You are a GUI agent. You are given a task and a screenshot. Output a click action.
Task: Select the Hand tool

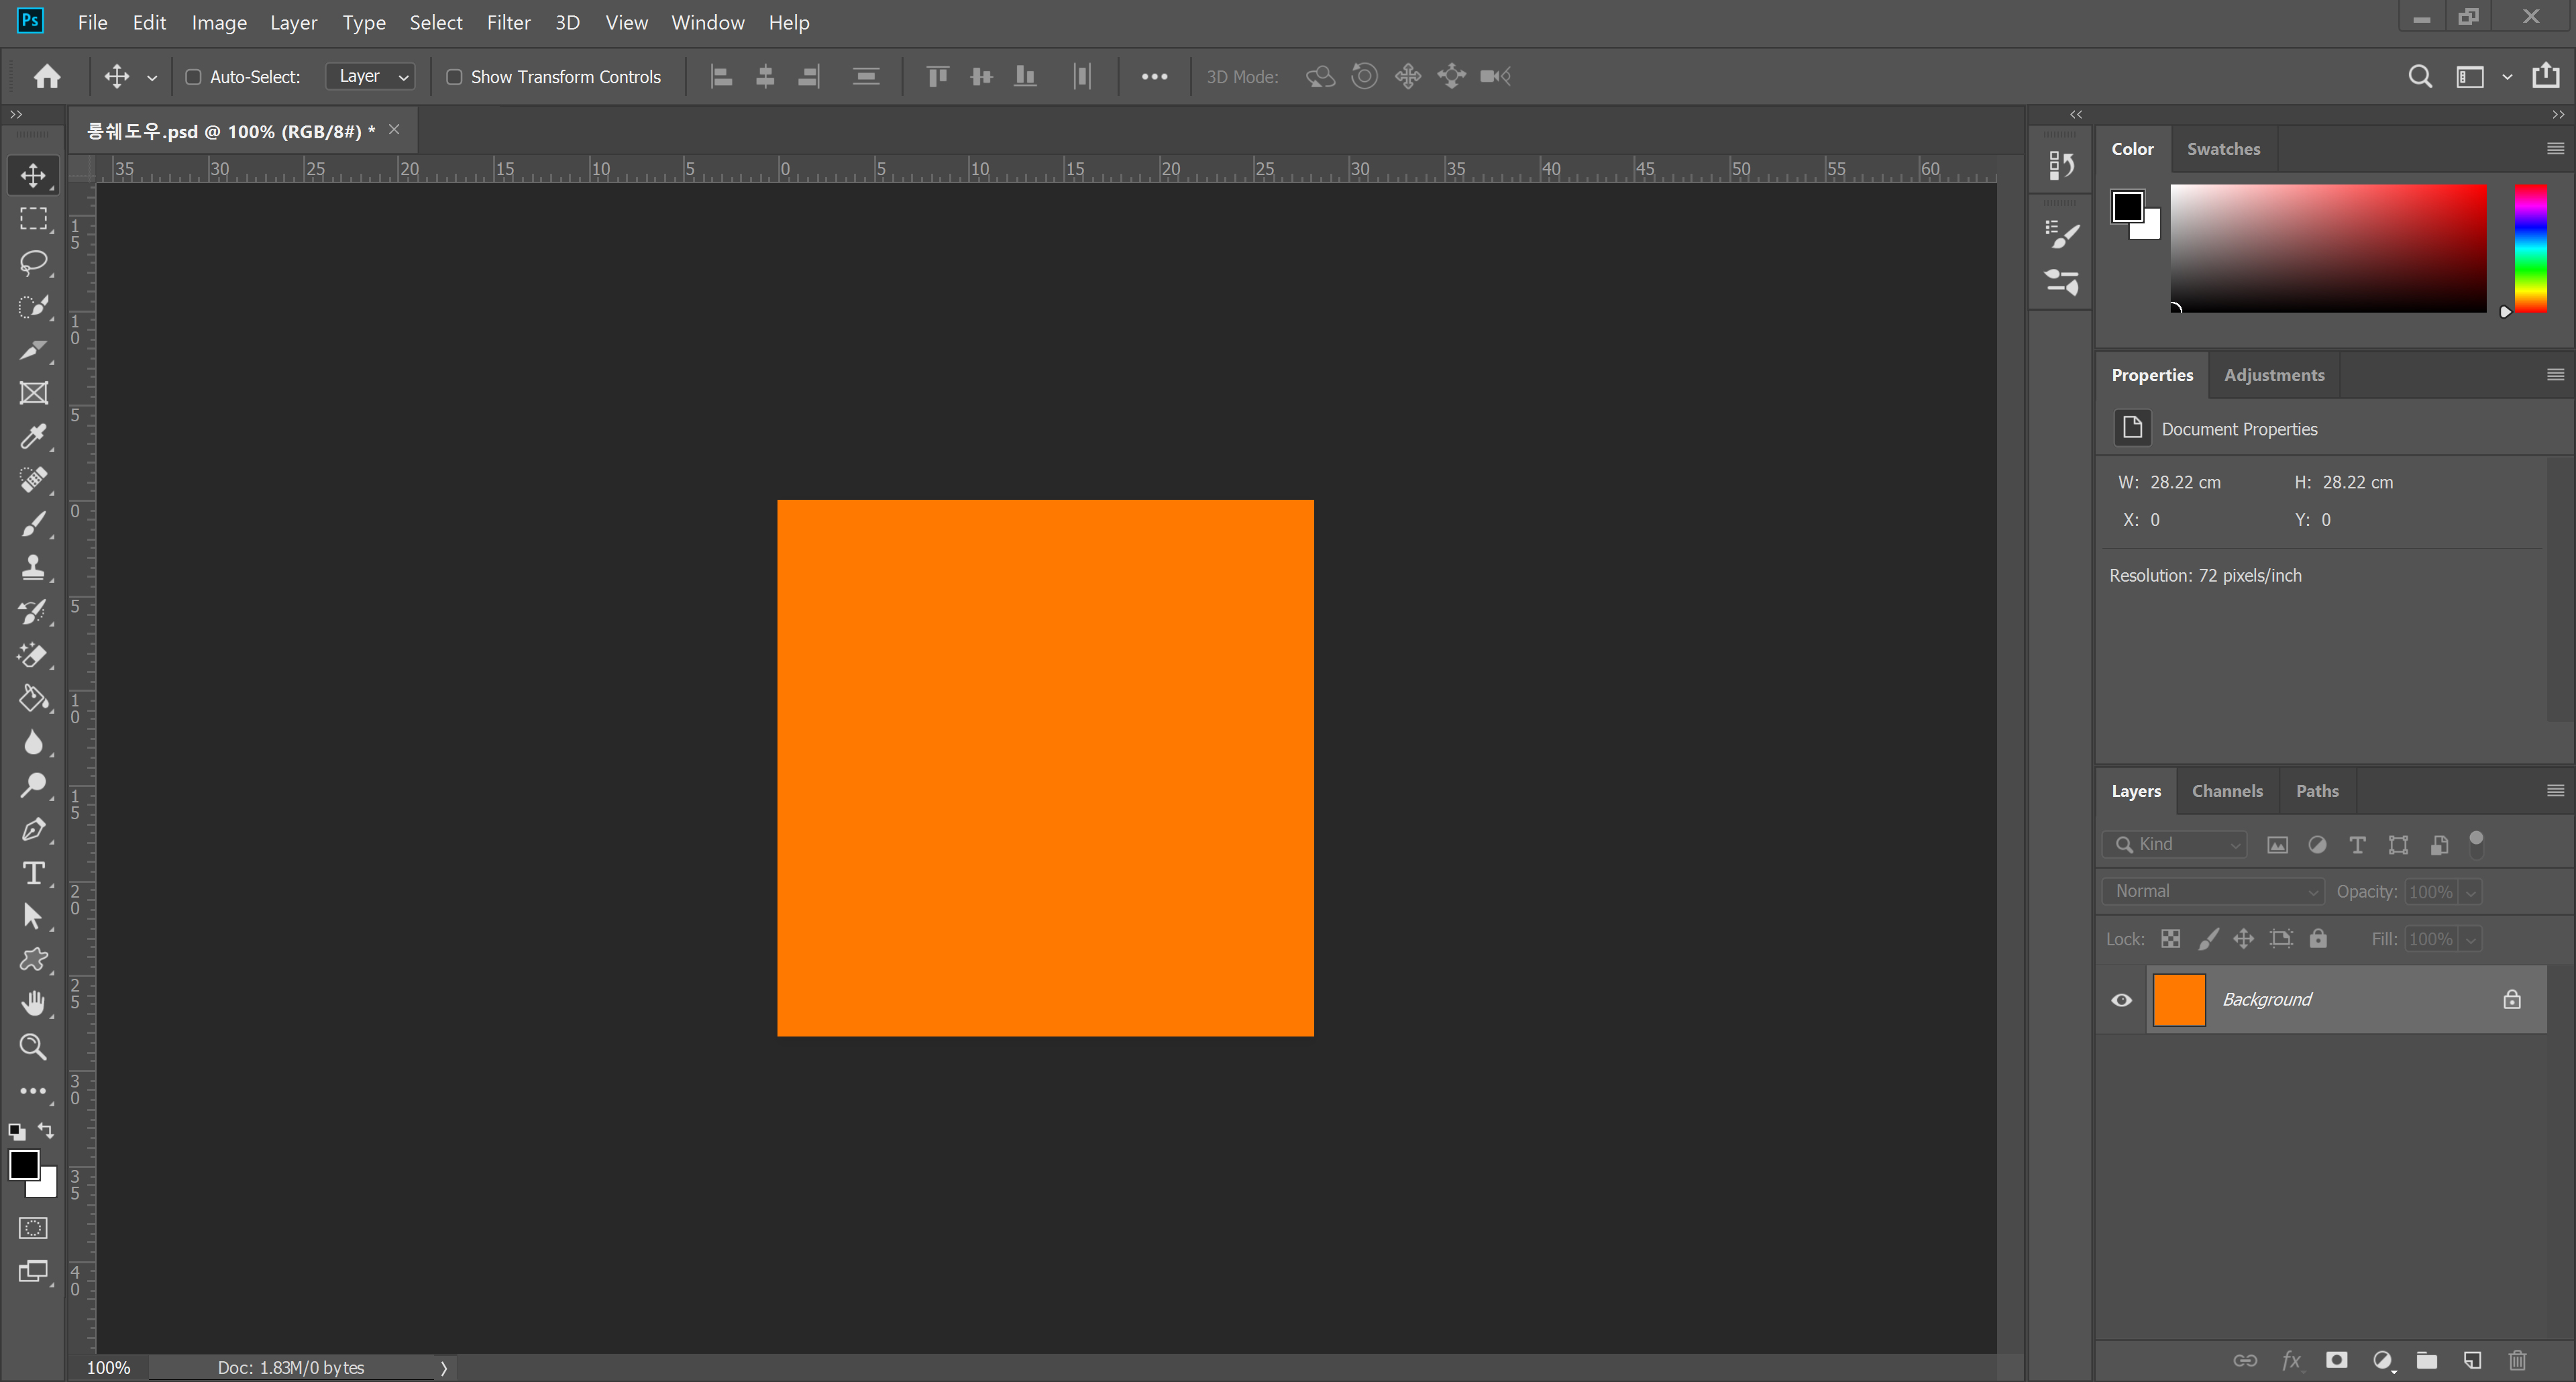click(33, 1003)
